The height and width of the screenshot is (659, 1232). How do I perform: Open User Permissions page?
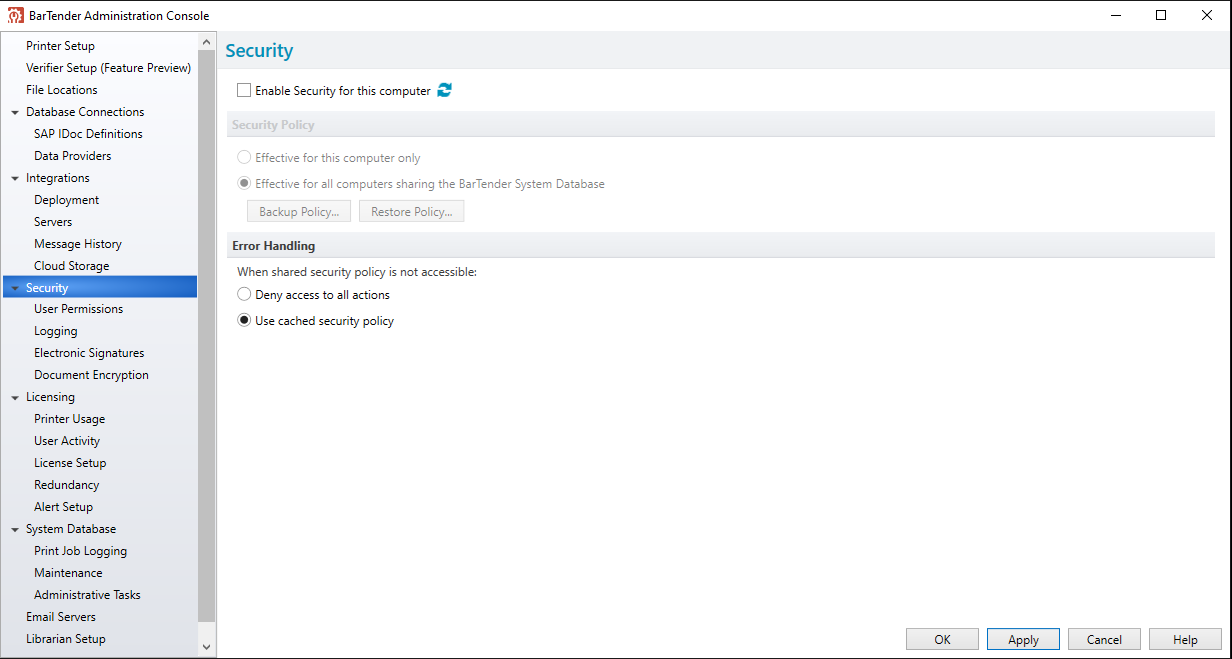coord(78,309)
